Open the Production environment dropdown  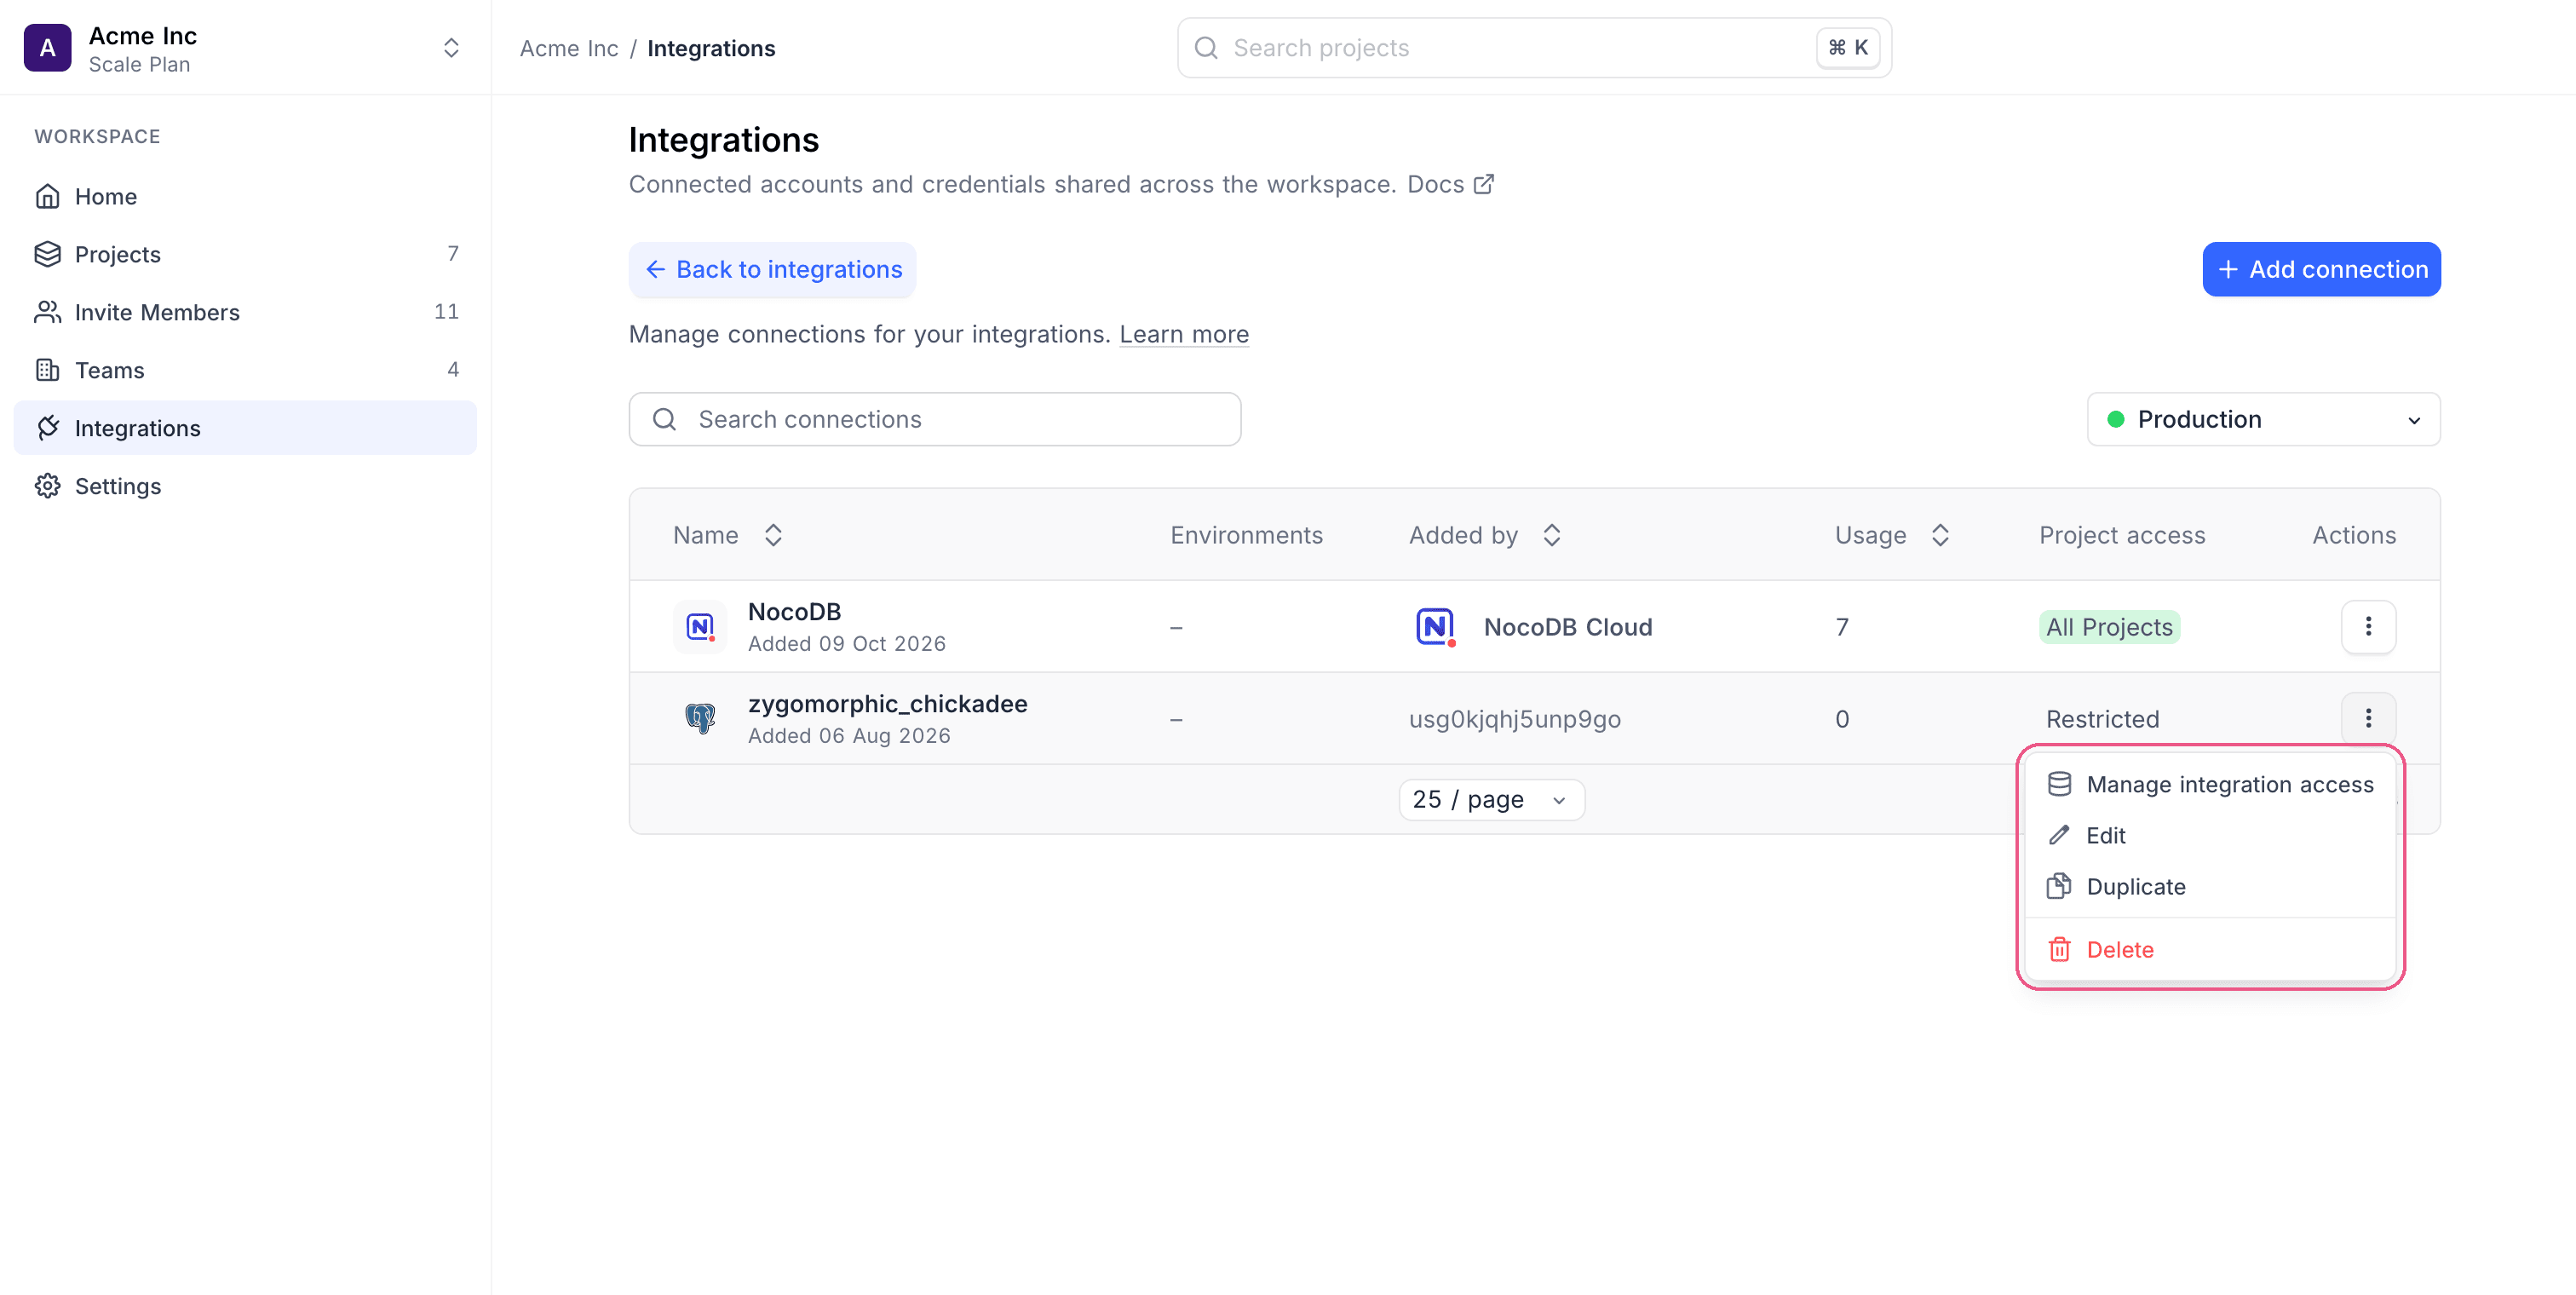coord(2263,419)
